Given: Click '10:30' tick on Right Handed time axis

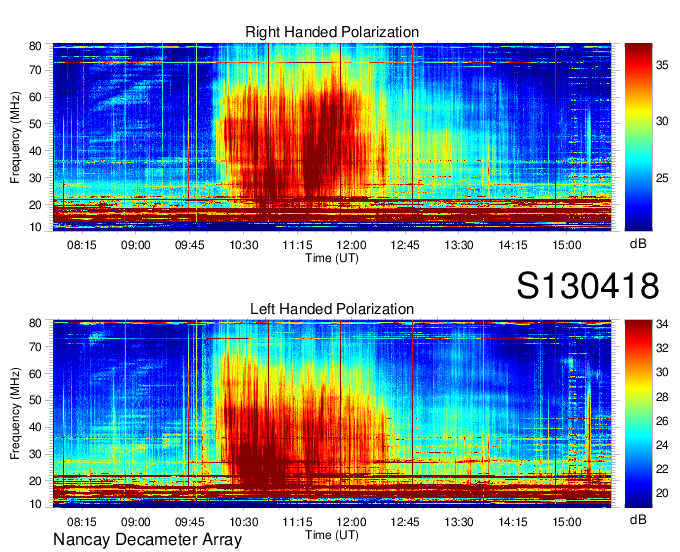Looking at the screenshot, I should (244, 245).
